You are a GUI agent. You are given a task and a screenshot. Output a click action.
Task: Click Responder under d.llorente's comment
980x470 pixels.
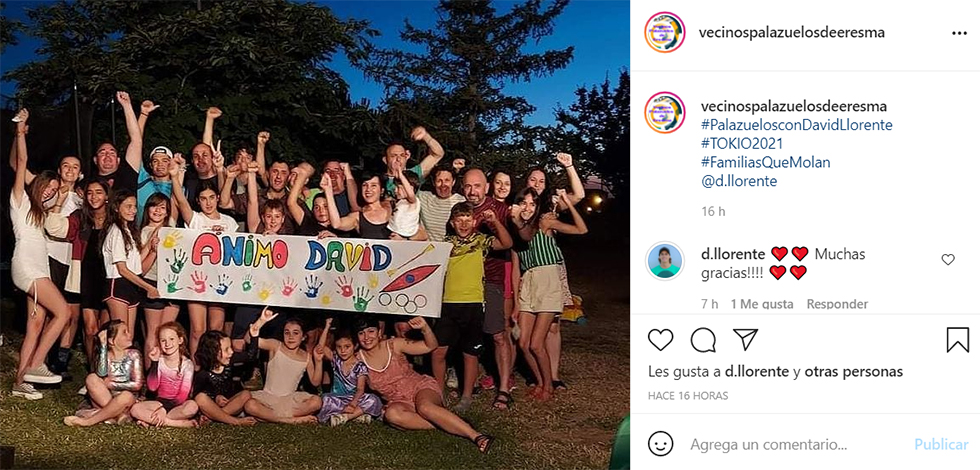pyautogui.click(x=837, y=304)
